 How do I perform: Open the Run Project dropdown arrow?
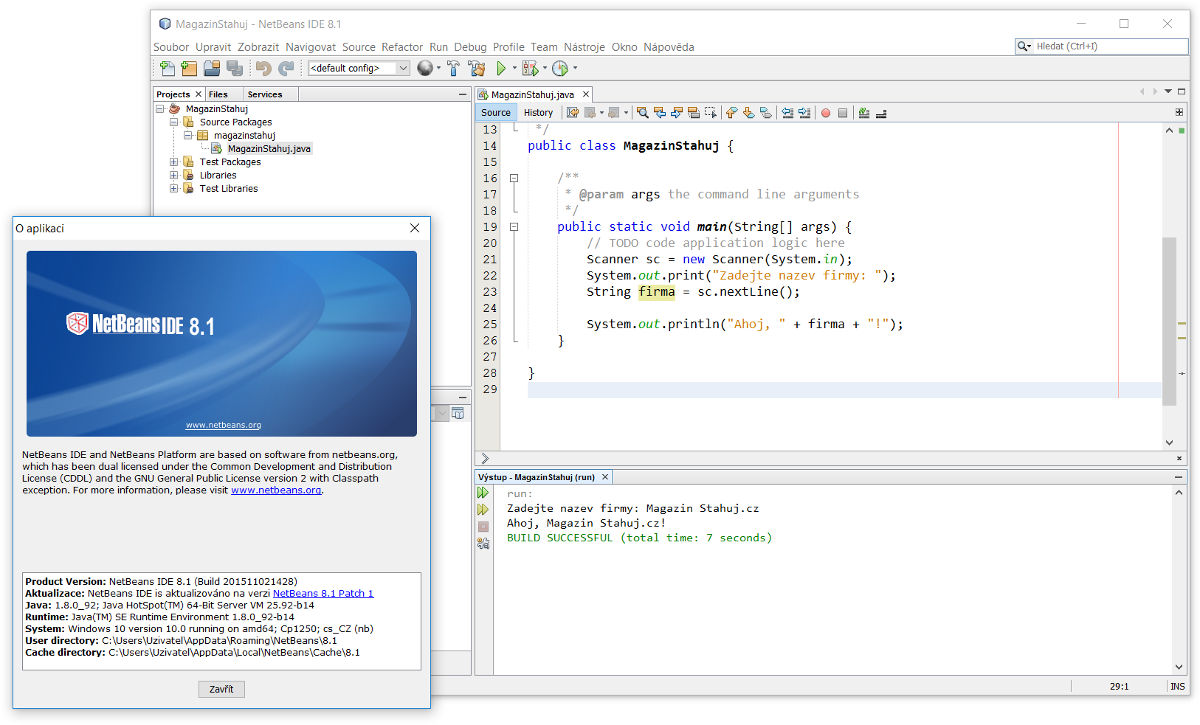pos(515,68)
